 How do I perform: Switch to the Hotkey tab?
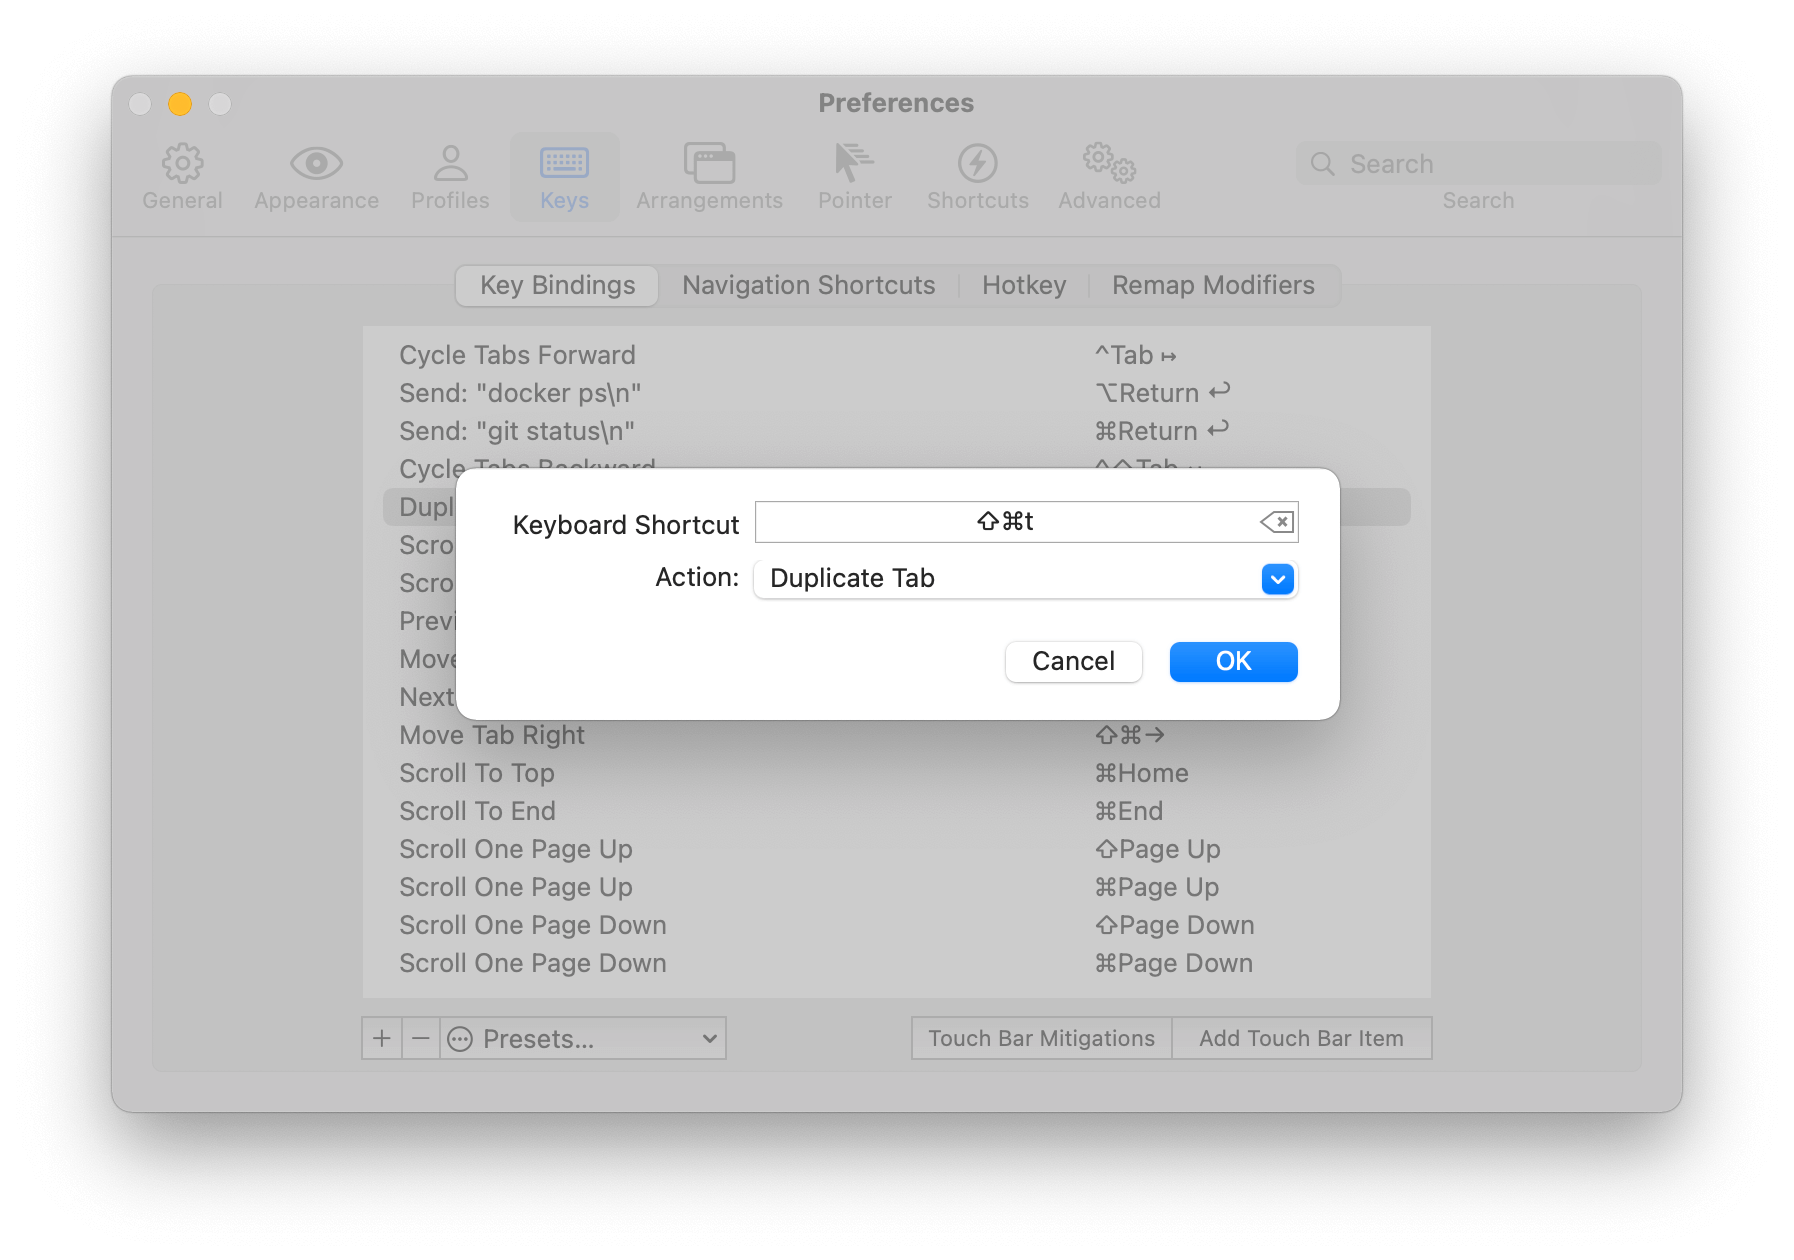(1023, 285)
